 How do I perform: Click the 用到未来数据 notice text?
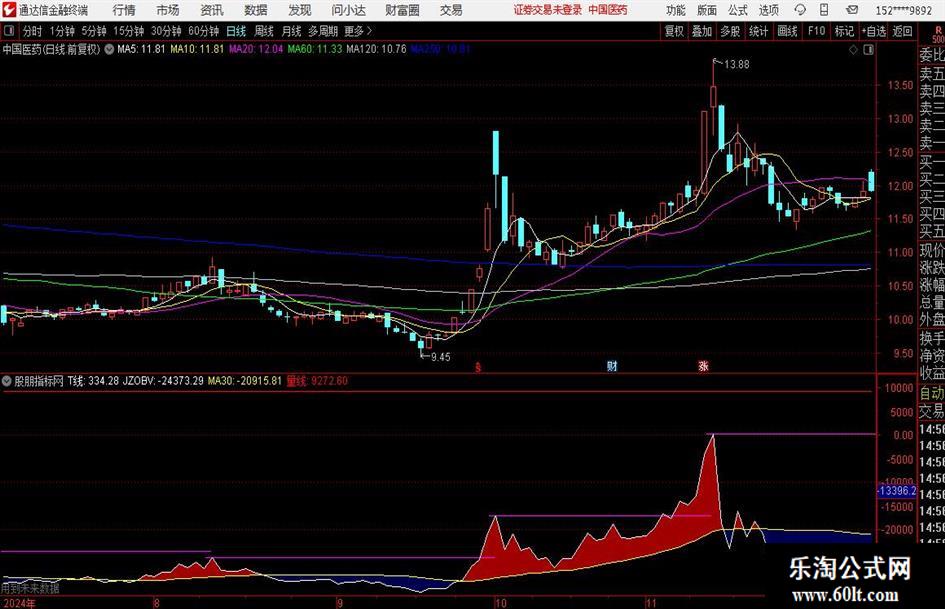[30, 588]
